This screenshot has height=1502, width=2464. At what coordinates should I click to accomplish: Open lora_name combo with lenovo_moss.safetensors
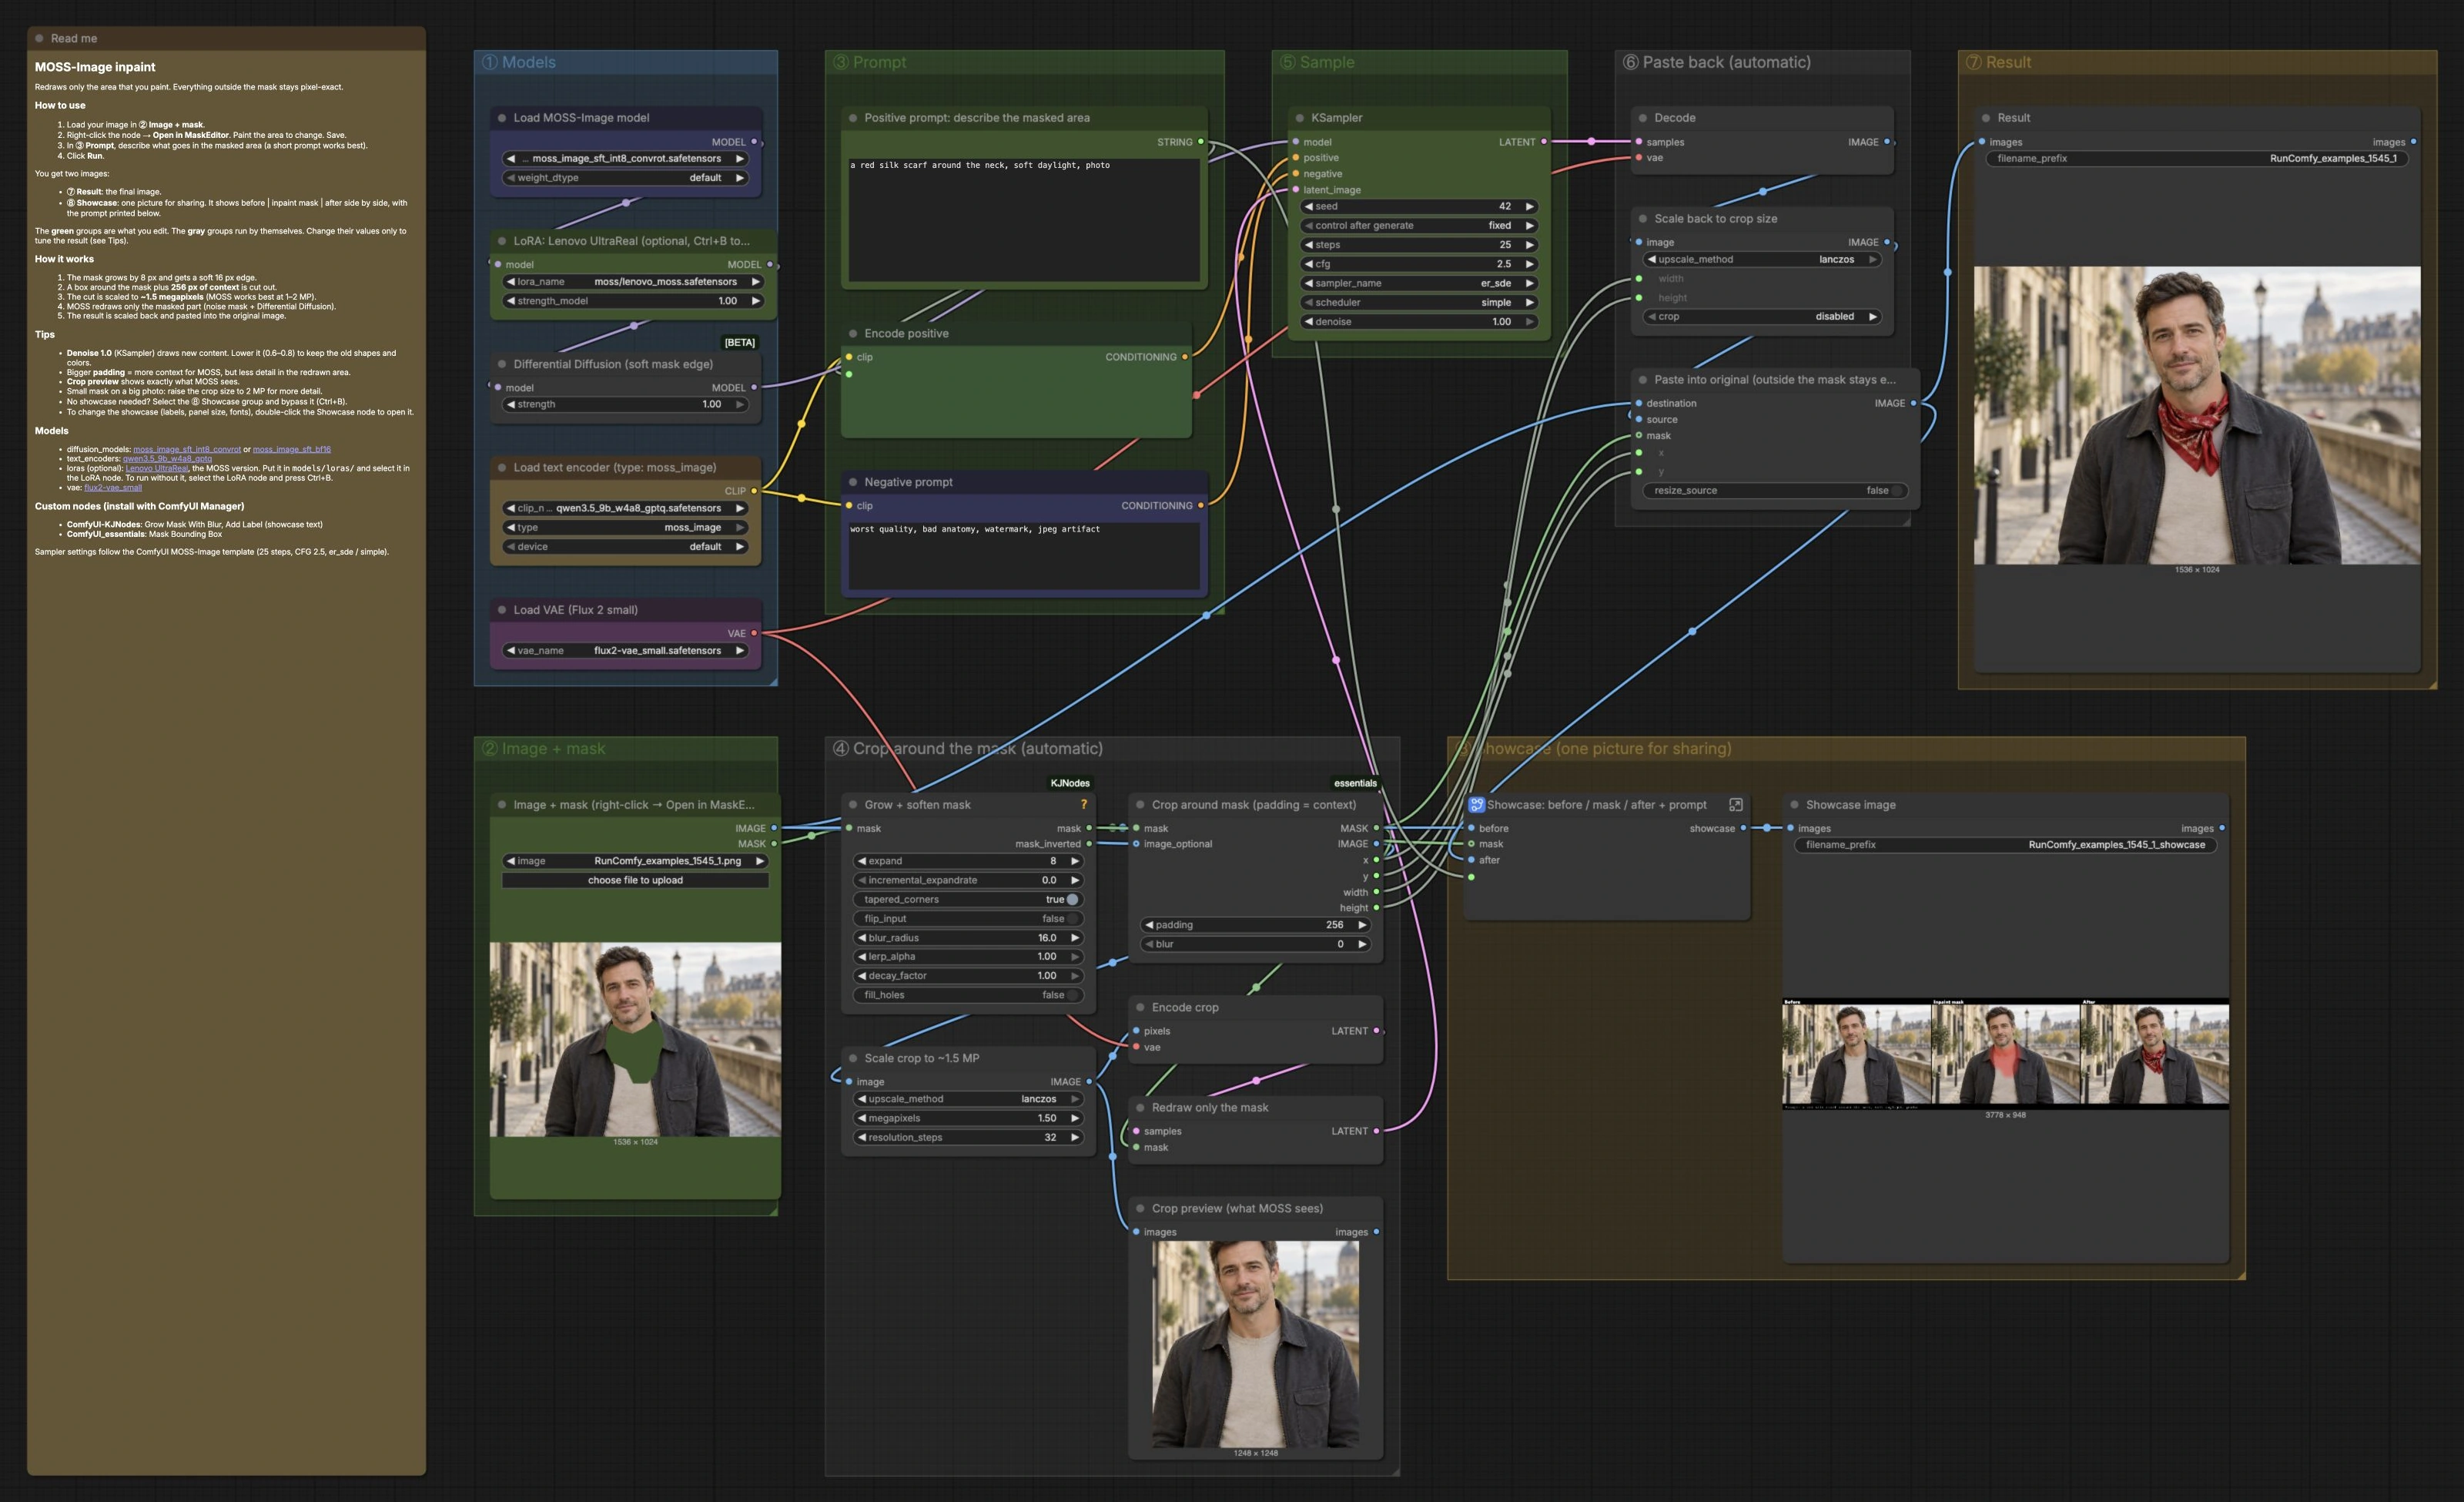(633, 282)
